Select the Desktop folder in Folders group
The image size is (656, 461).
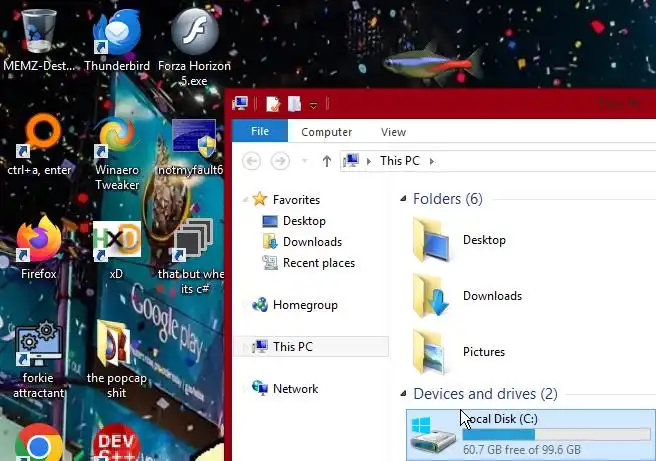(x=460, y=240)
